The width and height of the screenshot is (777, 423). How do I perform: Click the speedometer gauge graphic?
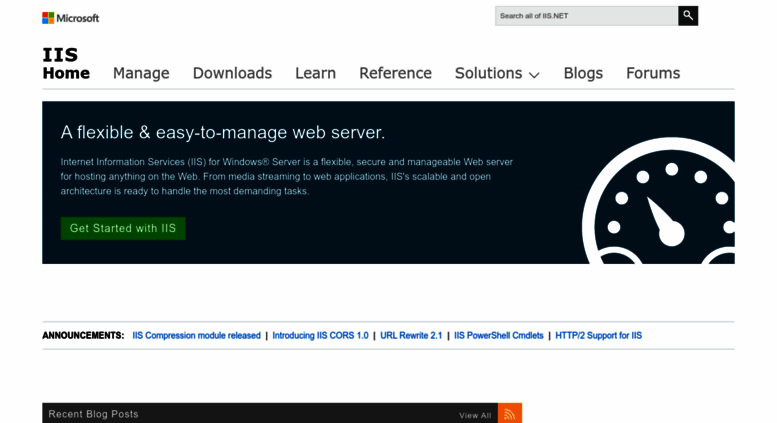pyautogui.click(x=659, y=201)
